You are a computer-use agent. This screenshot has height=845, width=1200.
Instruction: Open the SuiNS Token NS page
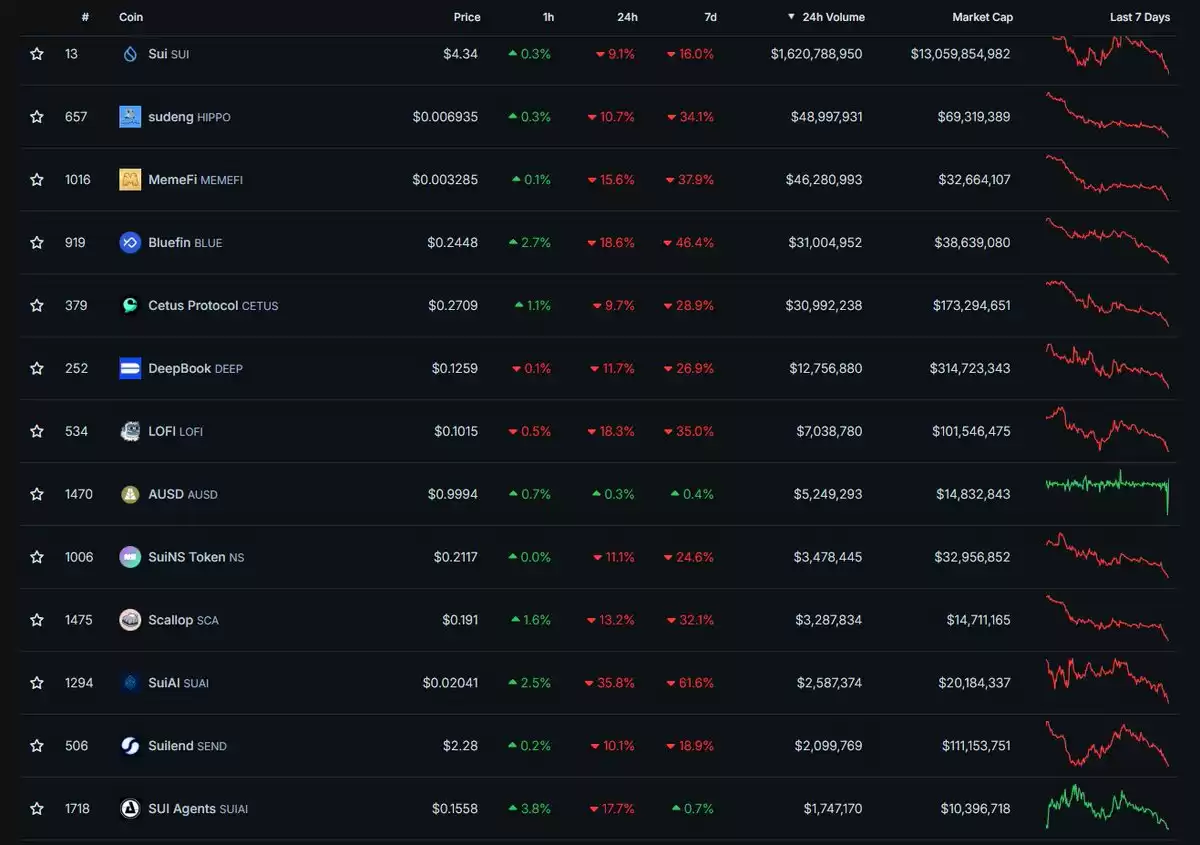tap(196, 557)
